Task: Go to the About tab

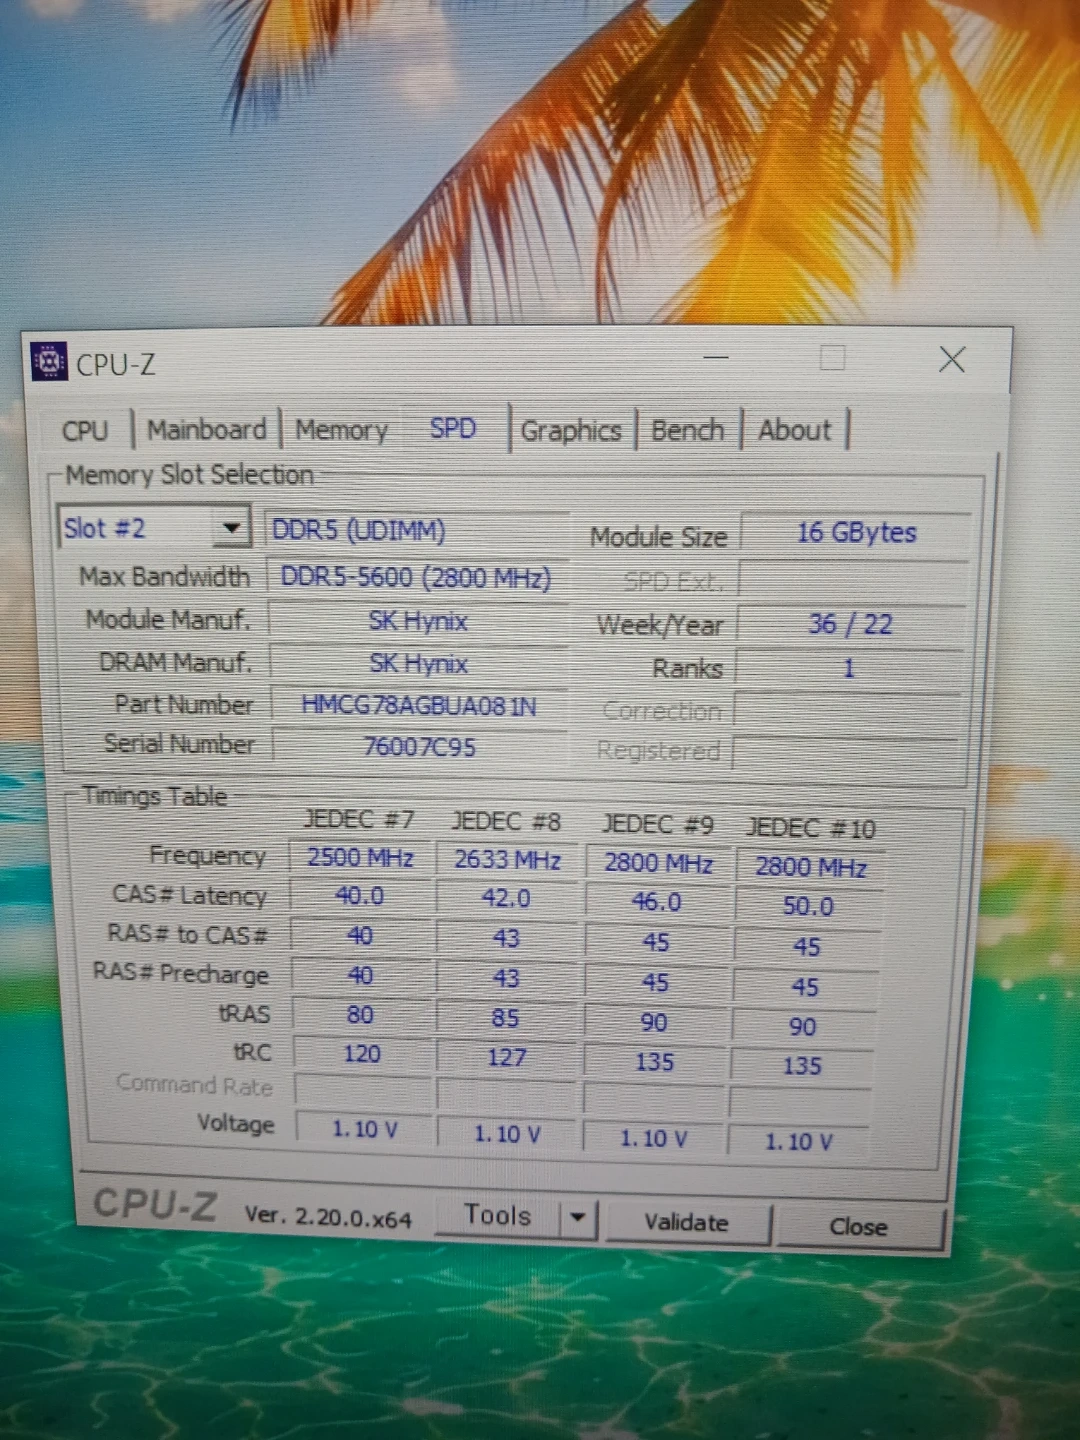Action: pyautogui.click(x=794, y=430)
